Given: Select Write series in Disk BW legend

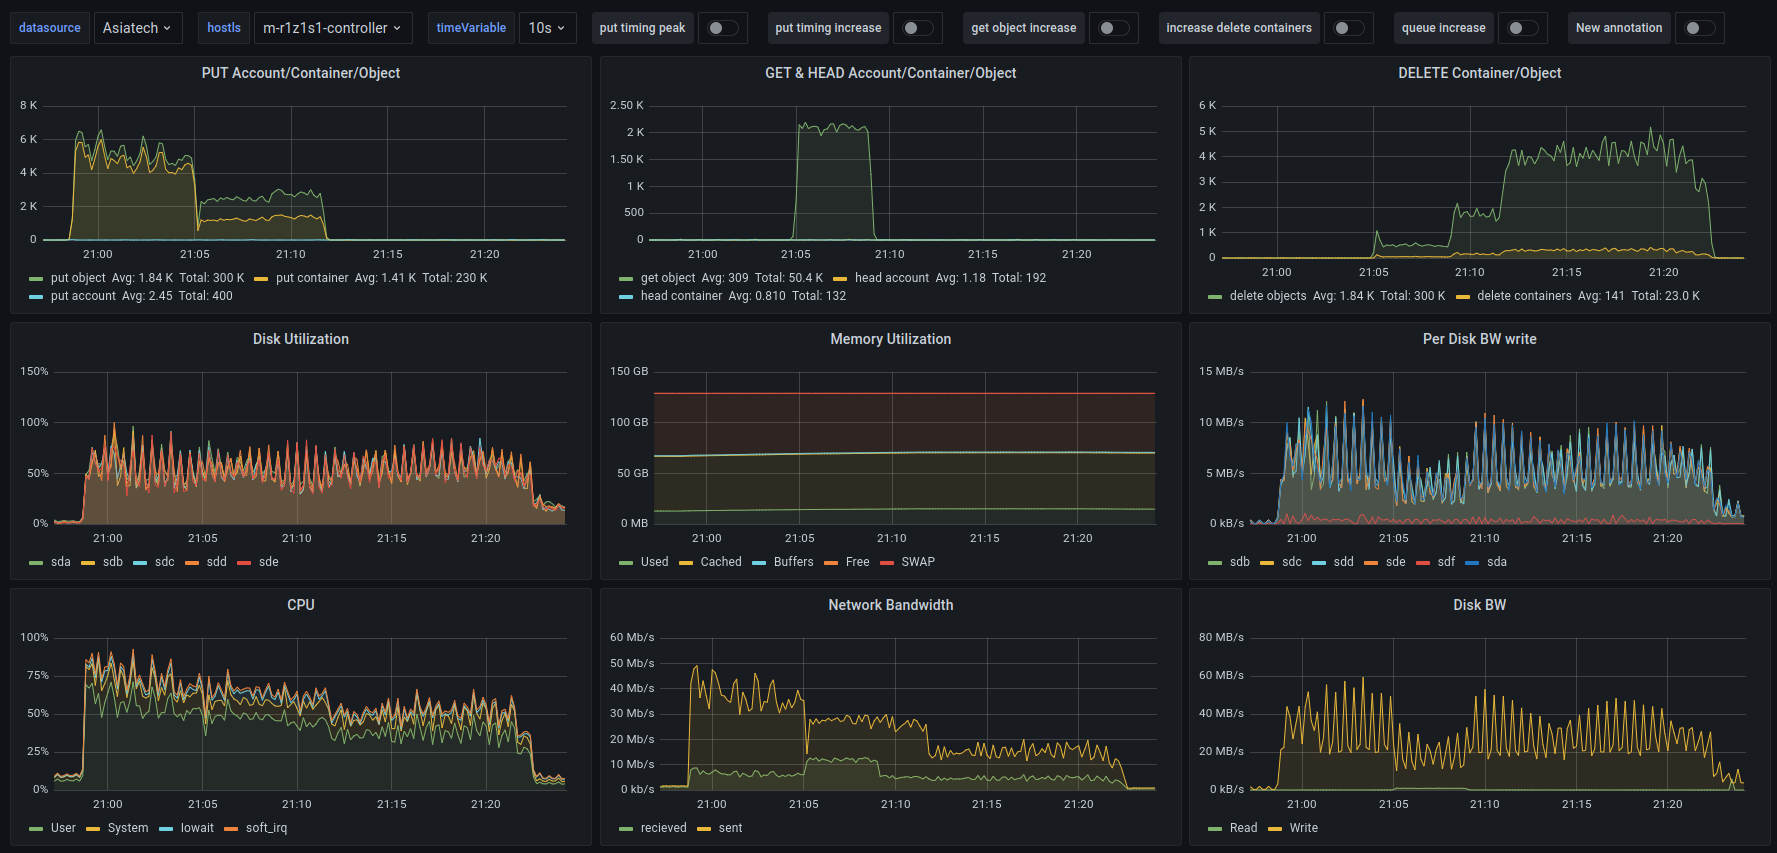Looking at the screenshot, I should pos(1303,828).
